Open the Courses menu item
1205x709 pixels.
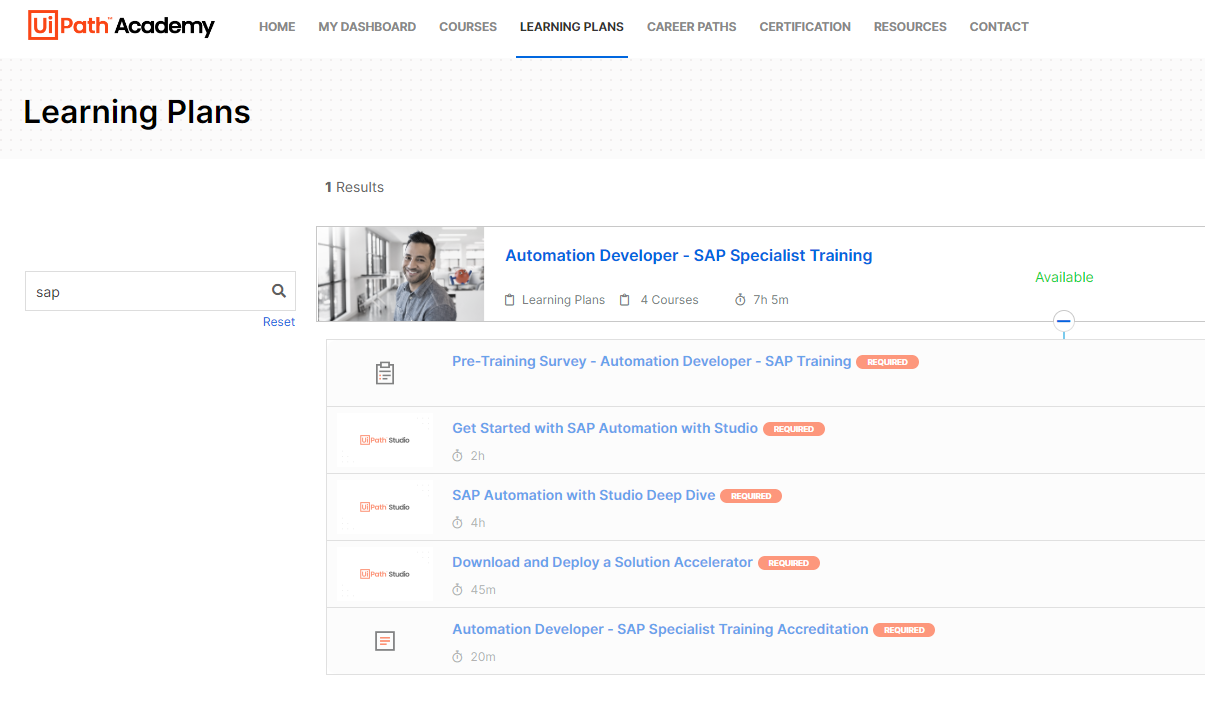(467, 27)
